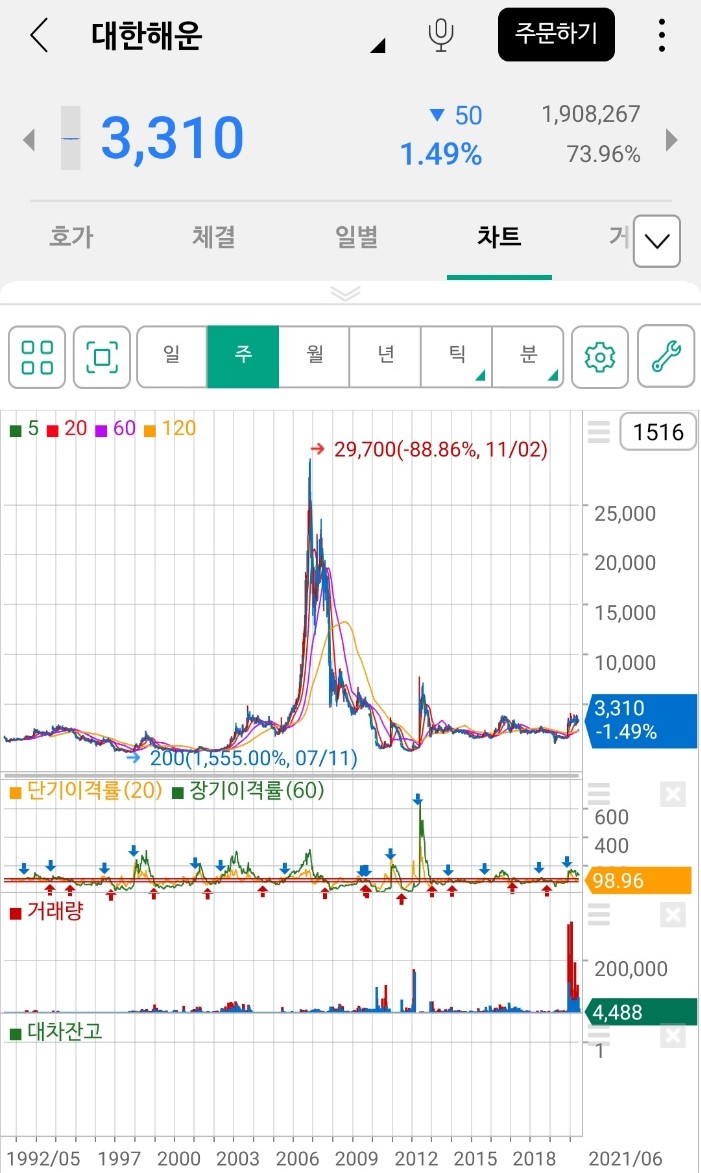Tap the 5 moving average legend
Image resolution: width=701 pixels, height=1173 pixels.
[x=25, y=429]
